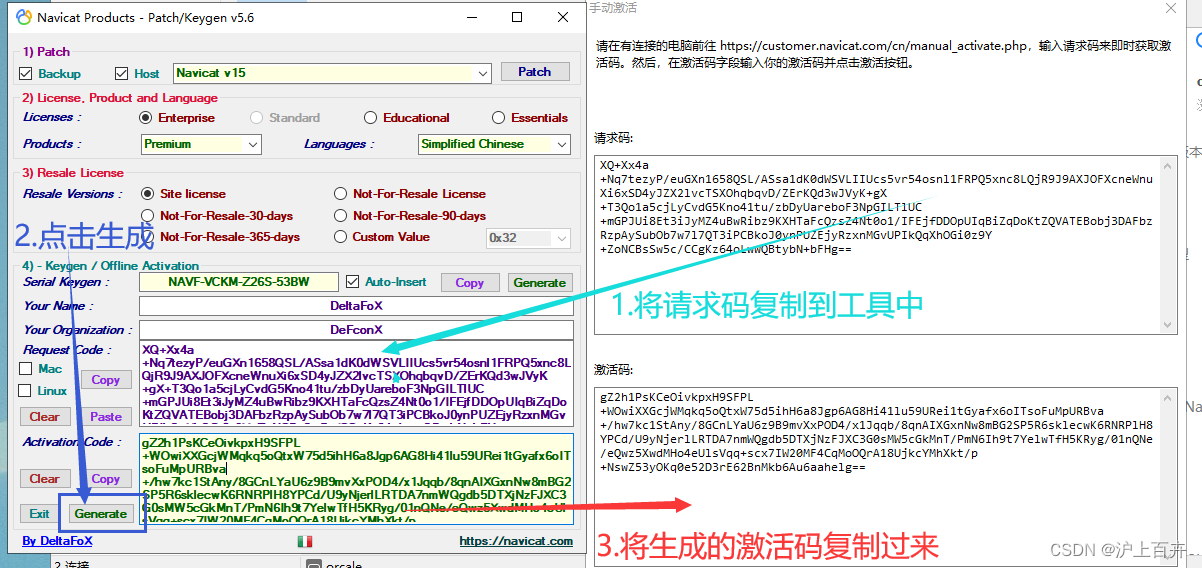Viewport: 1202px width, 568px height.
Task: Open the By DeltaFoX link
Action: (57, 541)
